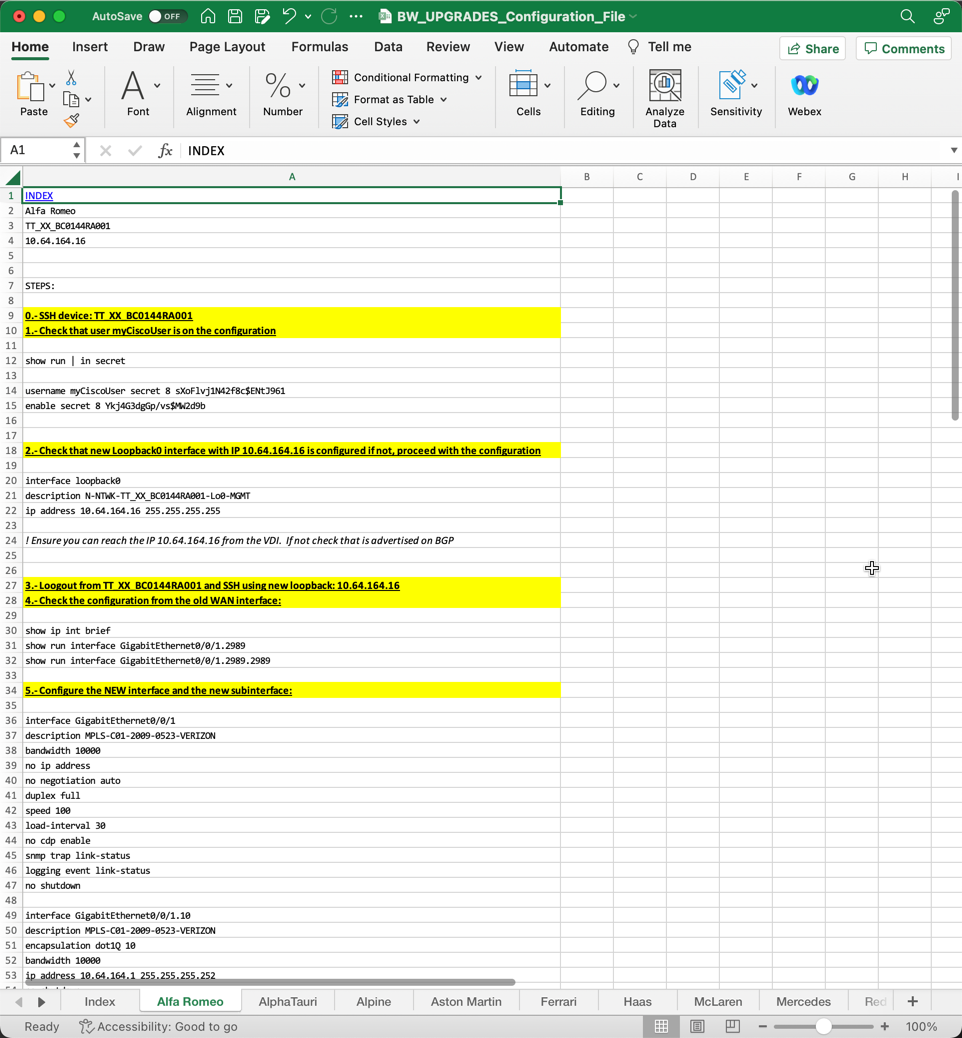Click the formula Cancel X icon
The width and height of the screenshot is (962, 1038).
pos(105,151)
